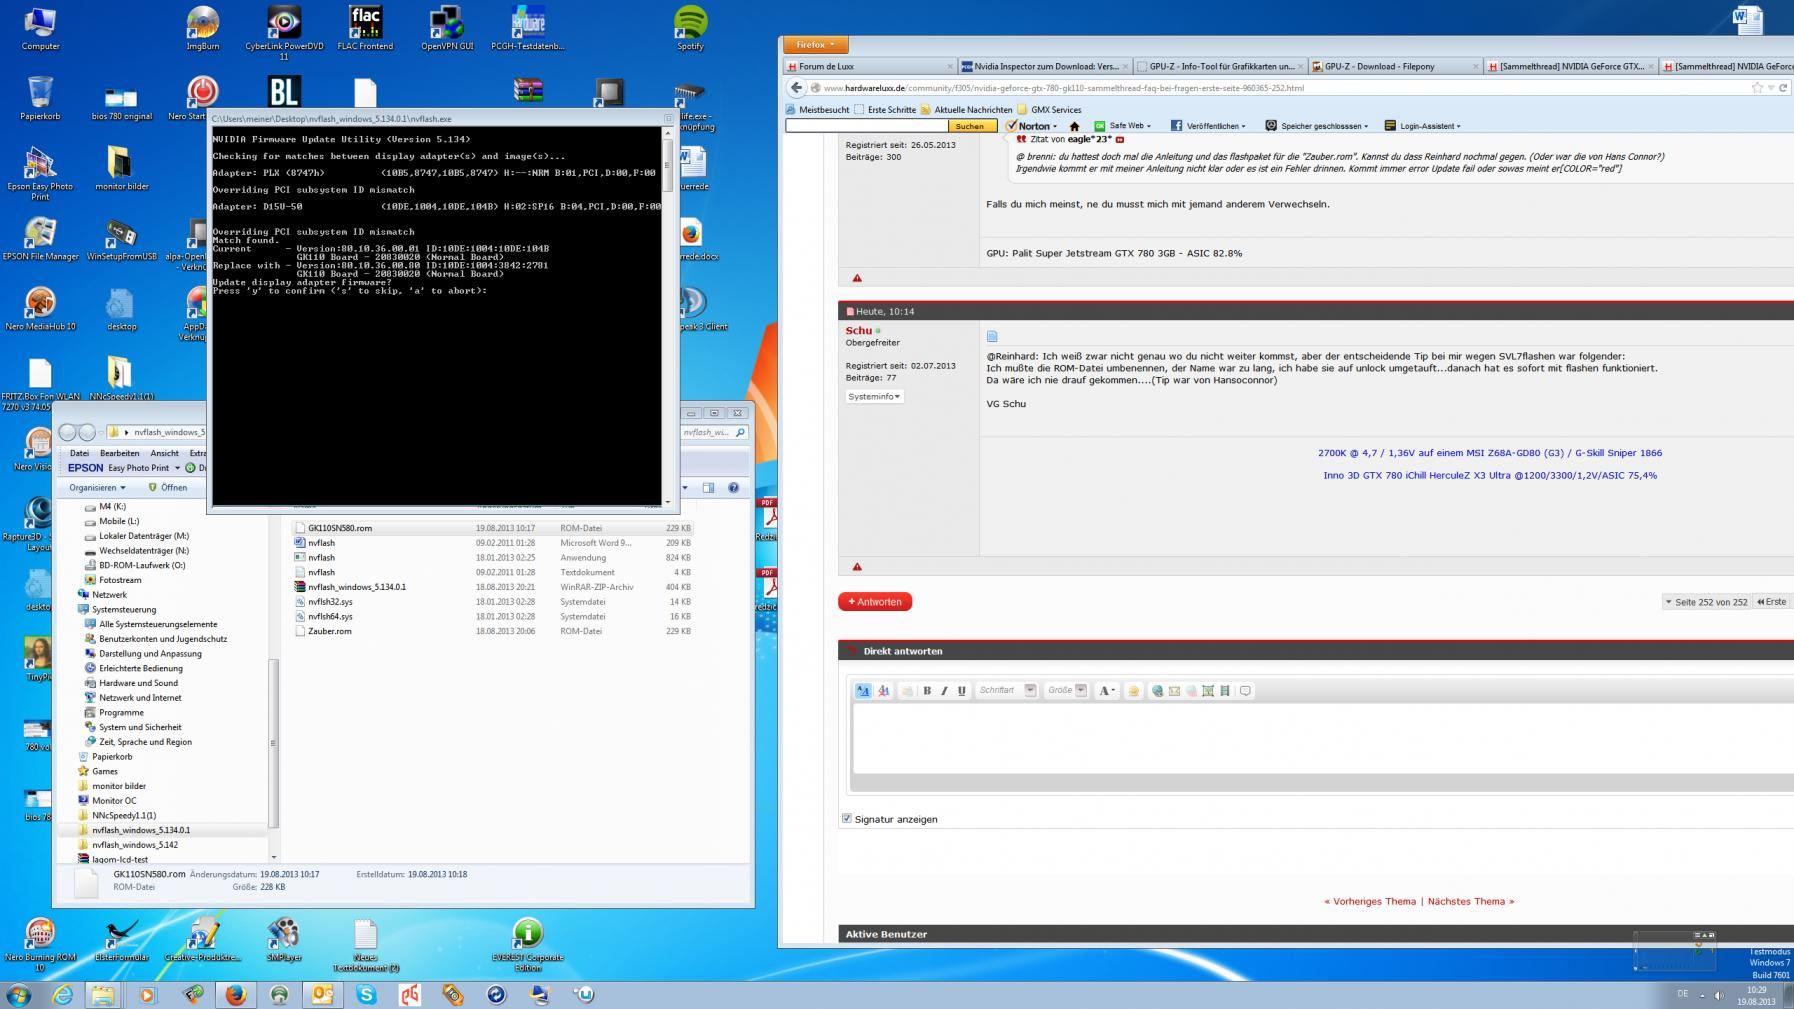The height and width of the screenshot is (1009, 1794).
Task: Click the underline button in reply editor
Action: pos(961,691)
